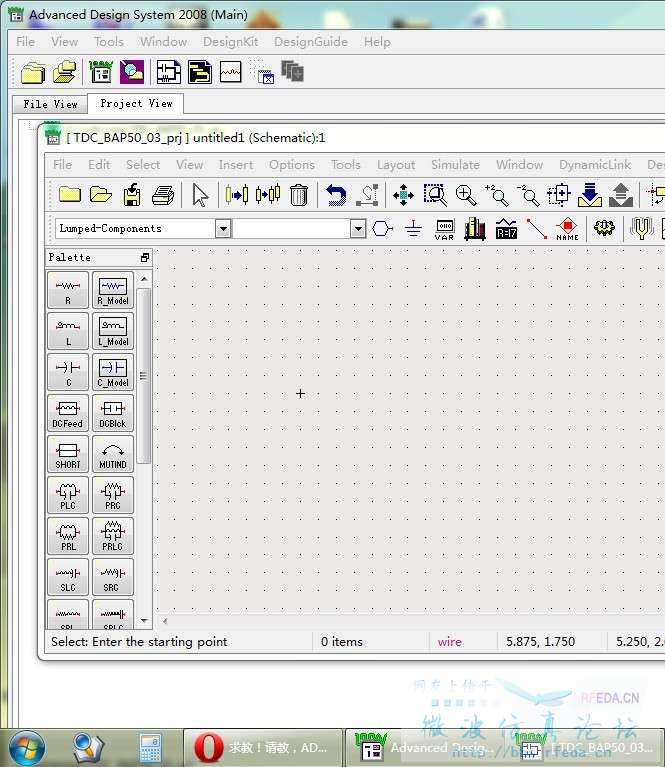The height and width of the screenshot is (767, 665).
Task: Switch to the File View tab
Action: (50, 104)
